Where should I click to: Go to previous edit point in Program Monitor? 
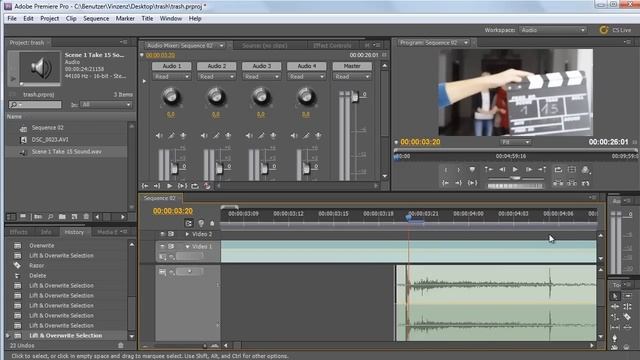(489, 169)
